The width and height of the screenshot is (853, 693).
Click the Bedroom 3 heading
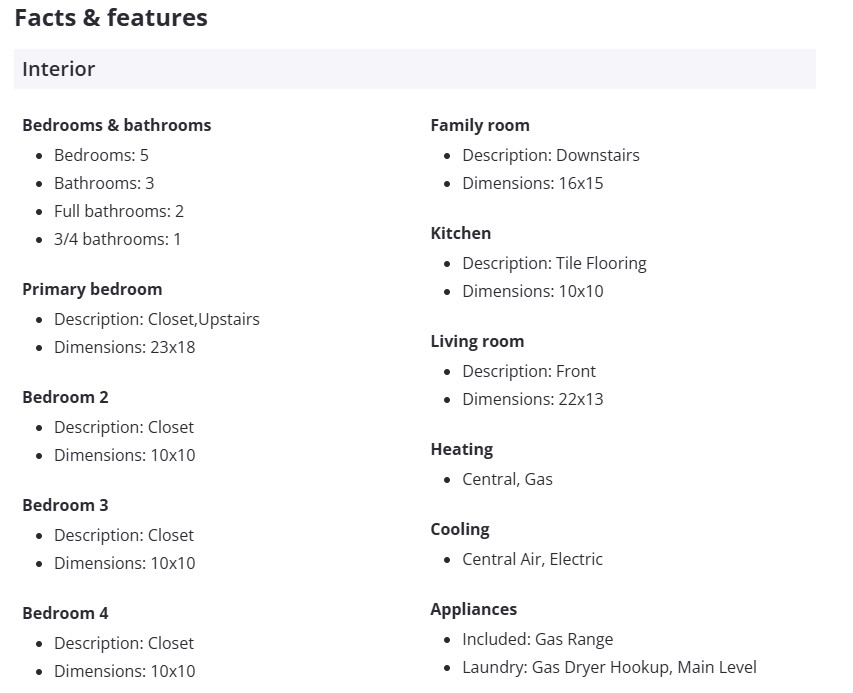pyautogui.click(x=65, y=505)
